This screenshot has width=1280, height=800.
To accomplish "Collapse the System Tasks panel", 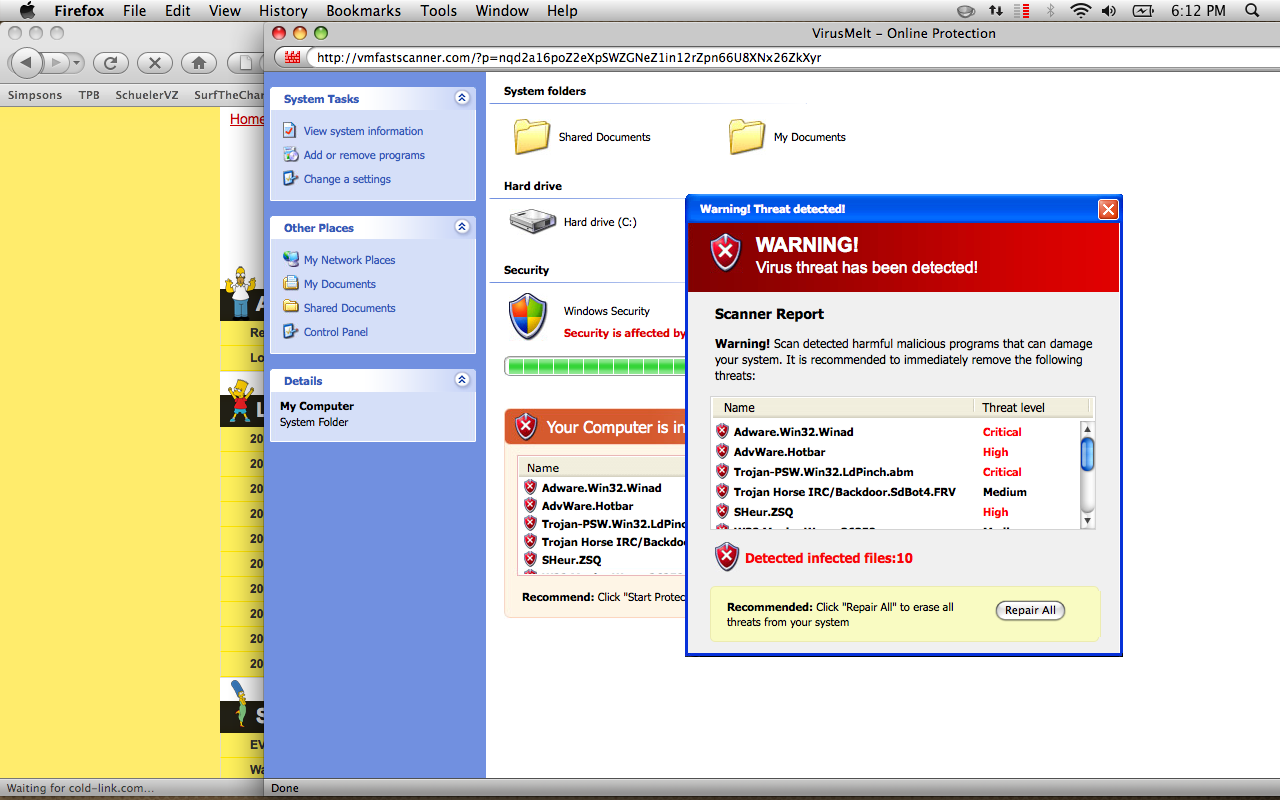I will (461, 98).
